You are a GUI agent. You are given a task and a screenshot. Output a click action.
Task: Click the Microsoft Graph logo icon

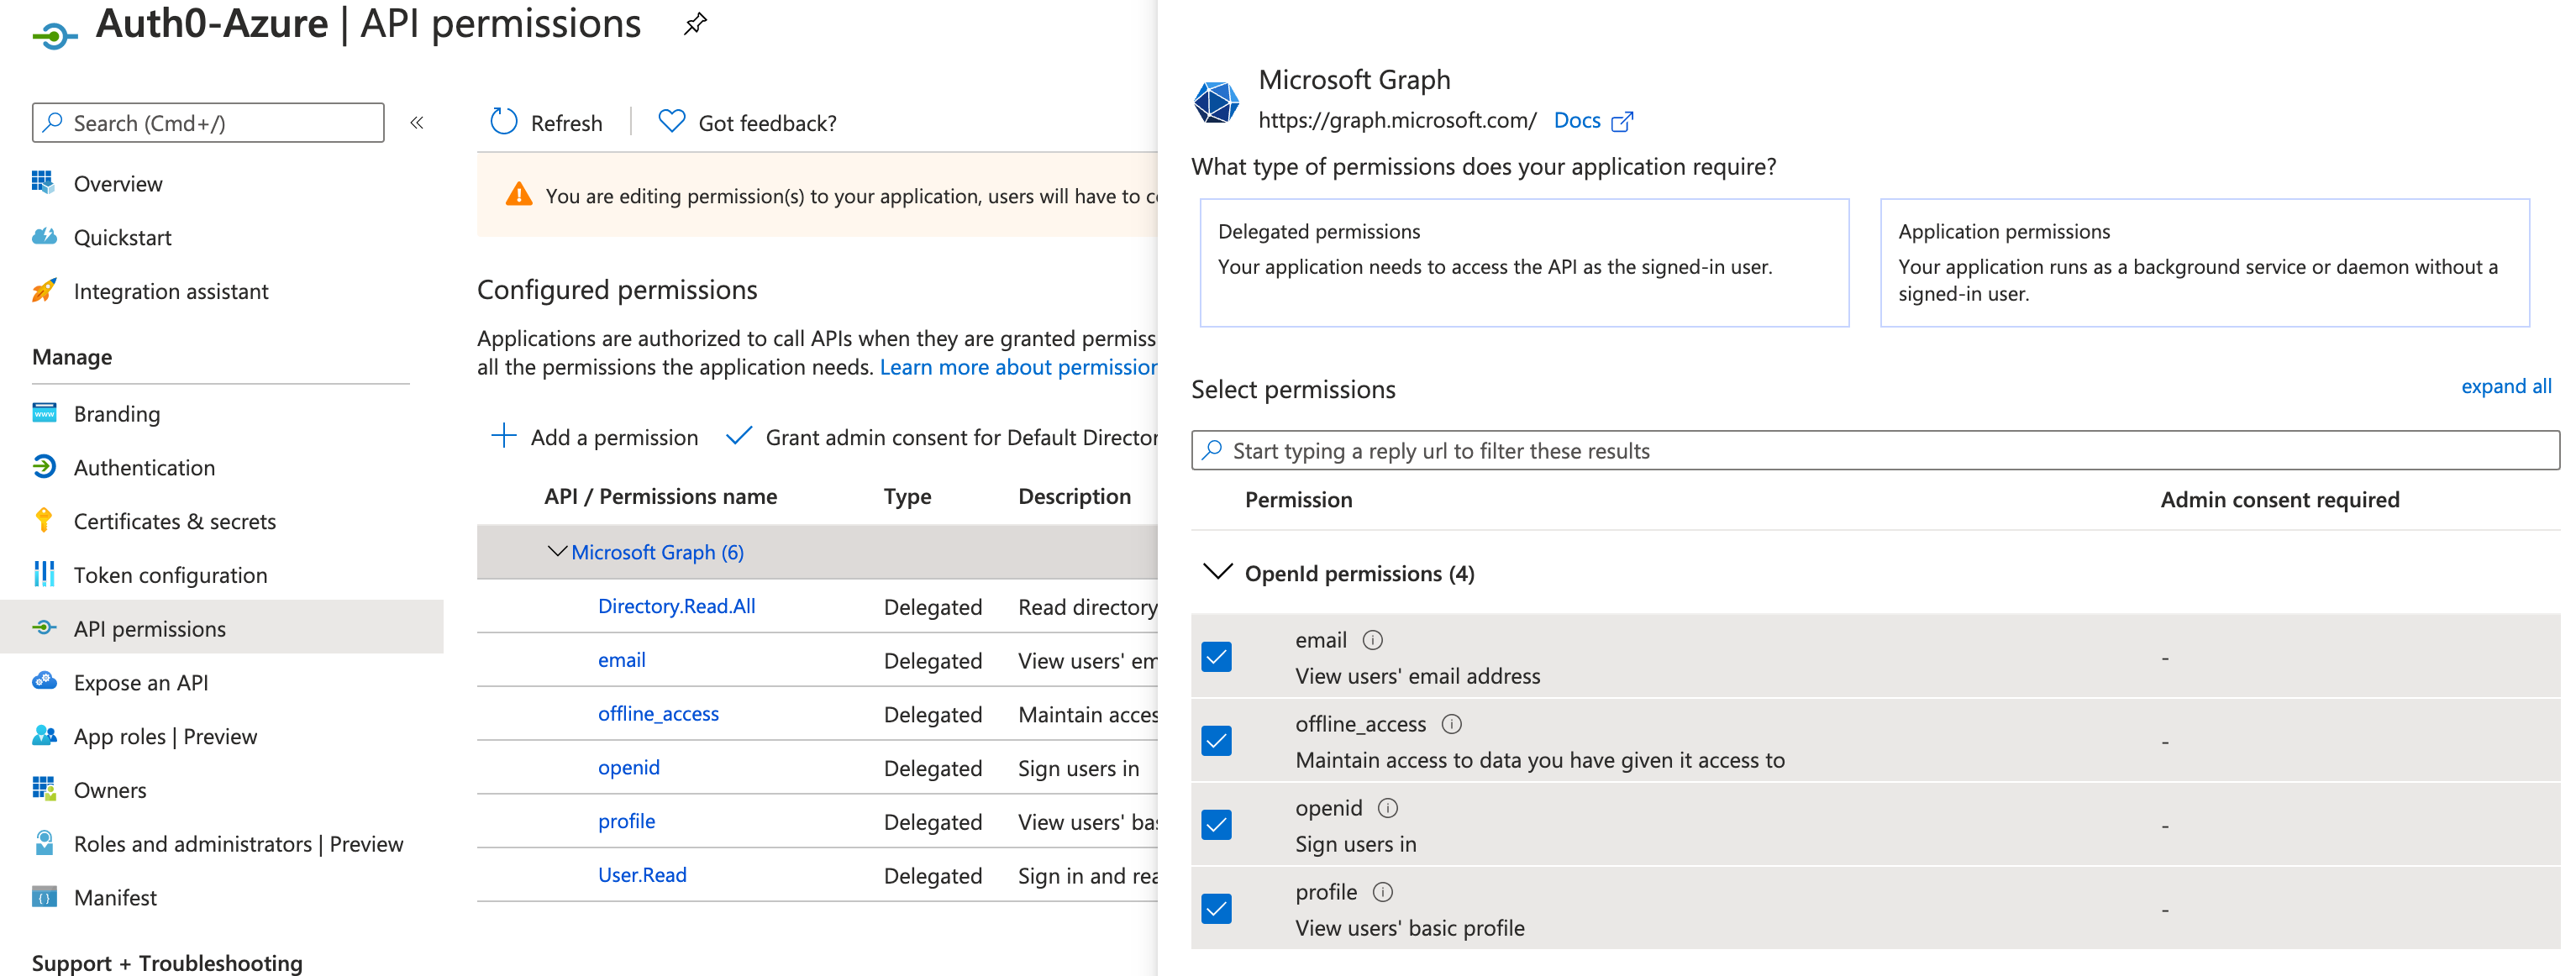point(1217,102)
